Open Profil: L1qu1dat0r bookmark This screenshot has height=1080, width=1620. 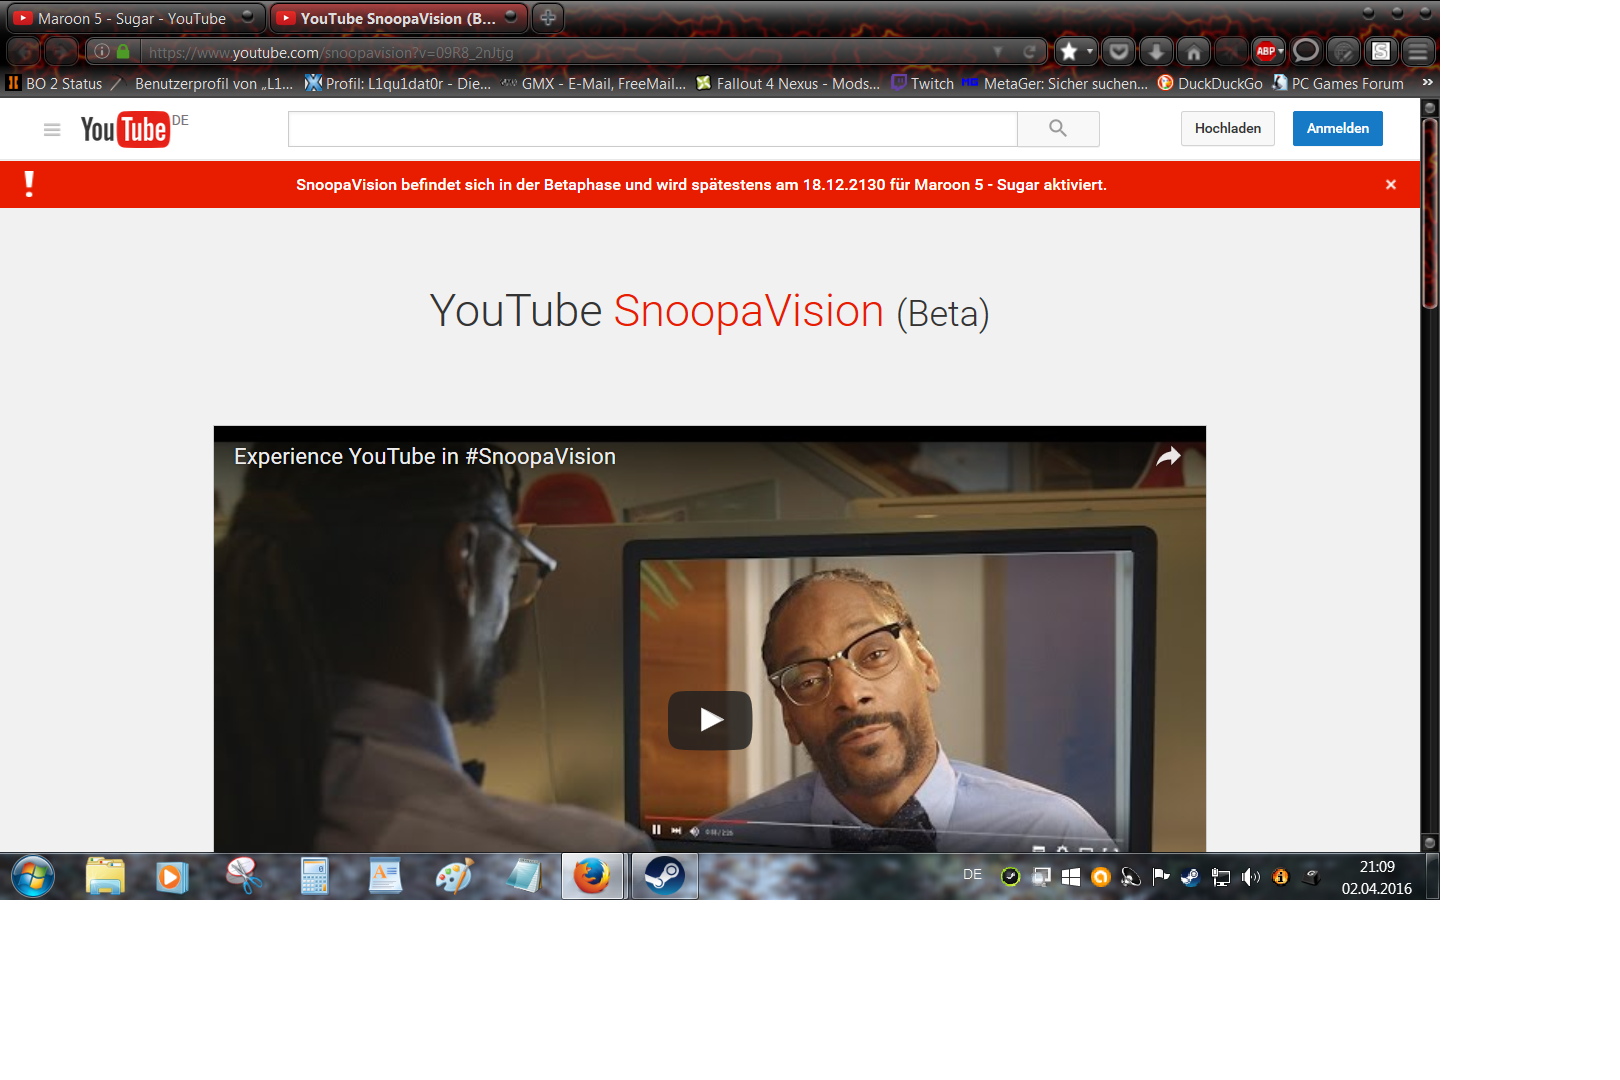398,84
